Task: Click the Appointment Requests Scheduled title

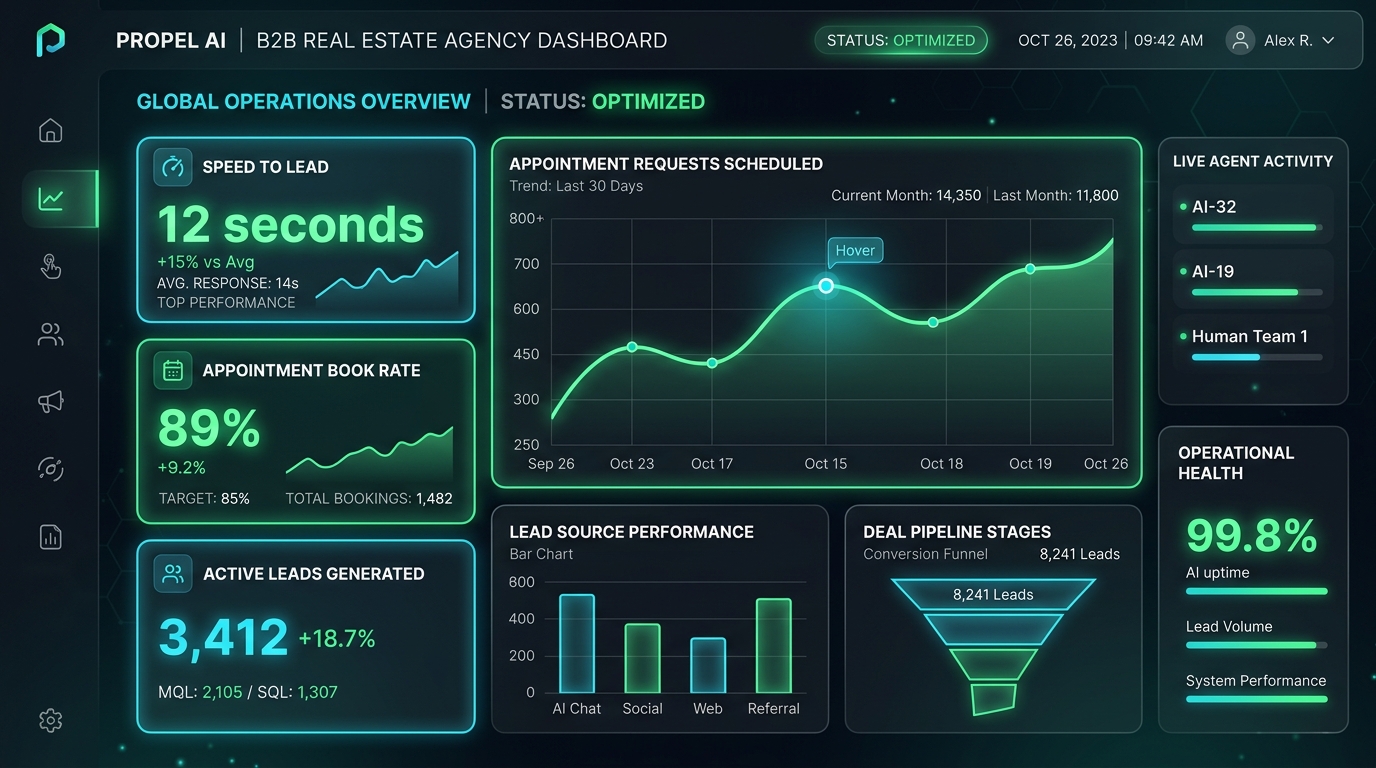Action: coord(666,164)
